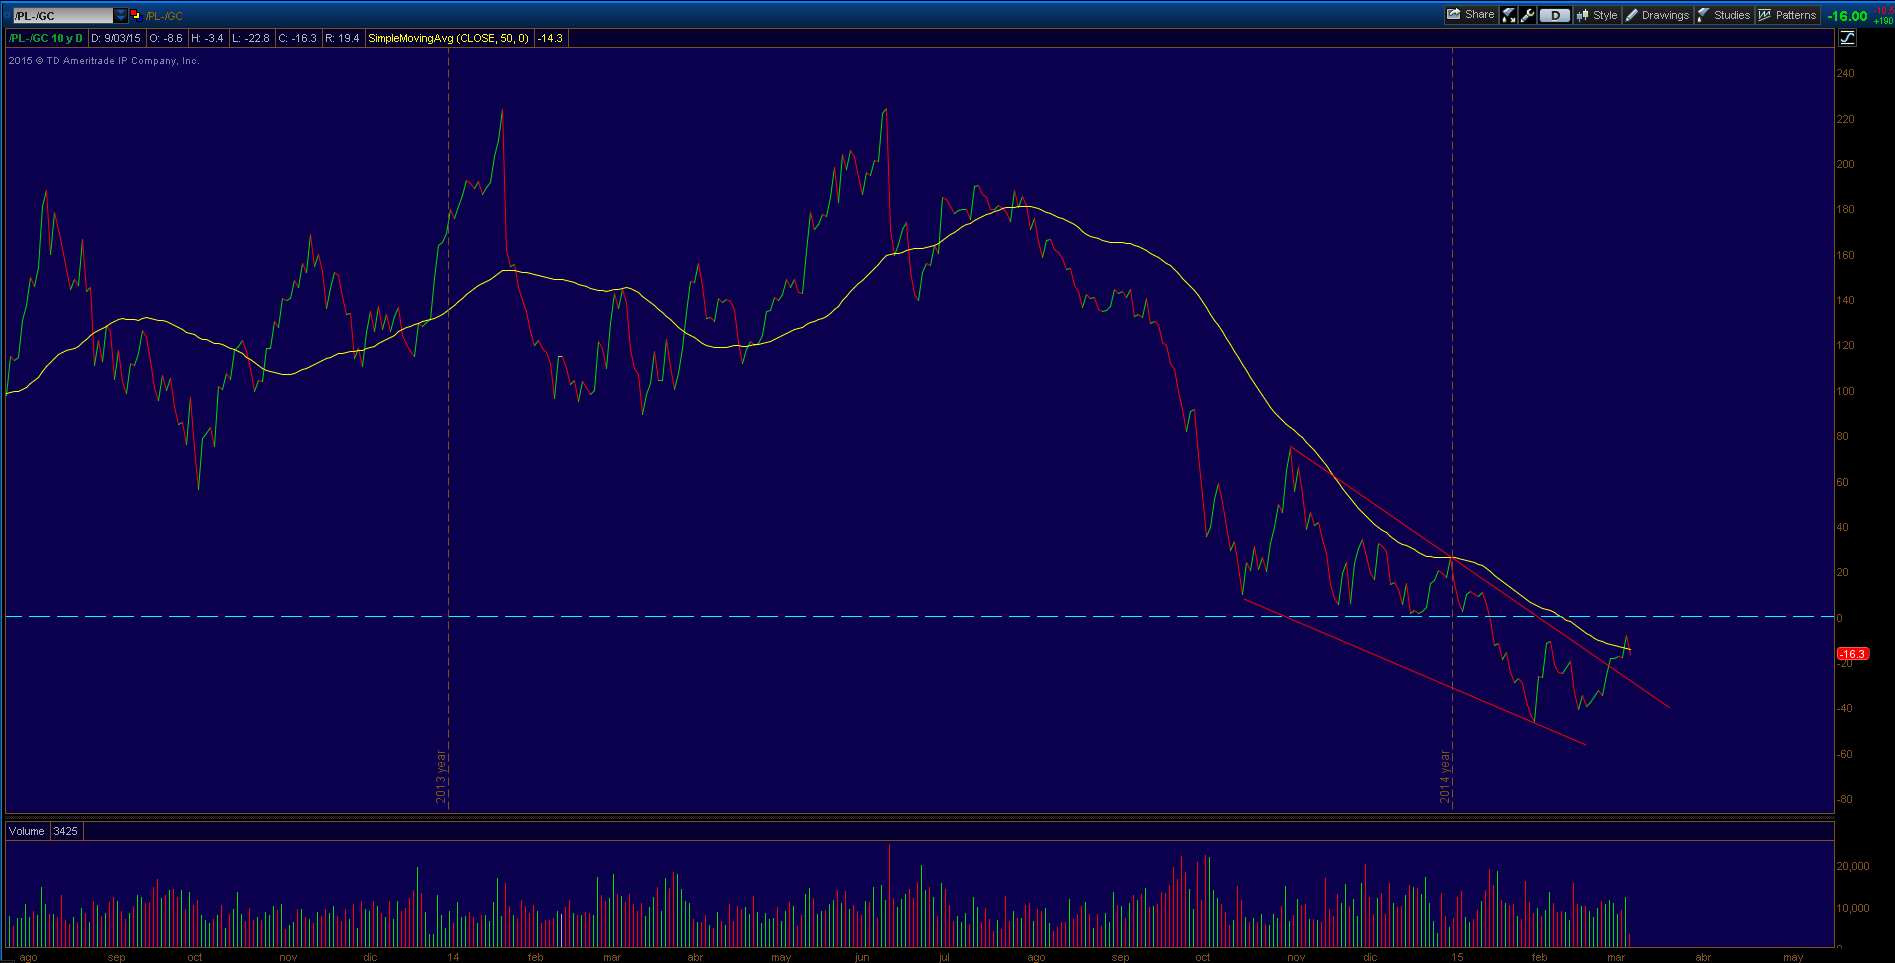The image size is (1895, 963).
Task: Click the curve icon above the price axis
Action: coord(1847,38)
